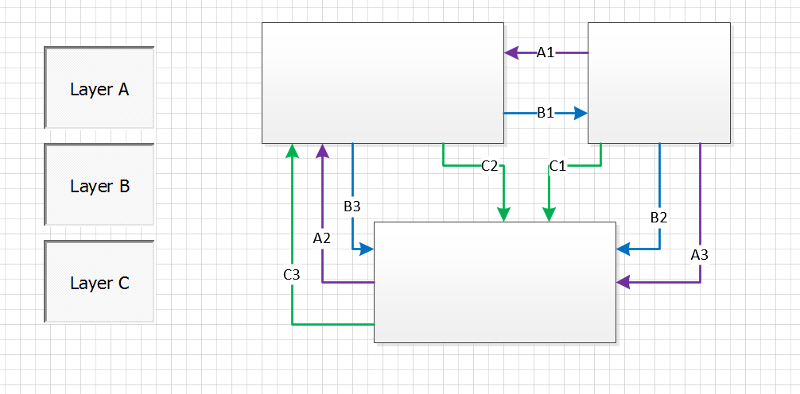Select the large top-left rectangle shape

(383, 83)
